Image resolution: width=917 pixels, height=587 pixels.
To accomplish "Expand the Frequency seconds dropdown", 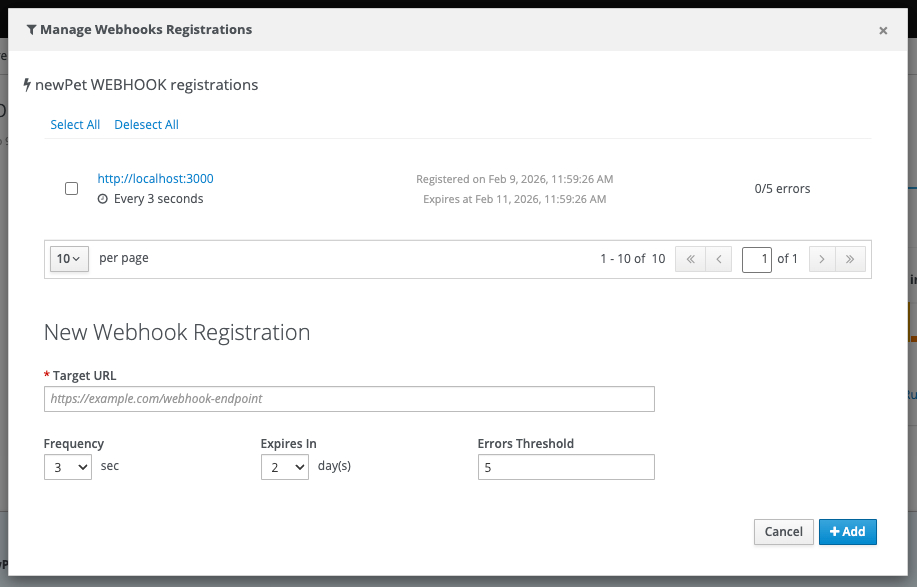I will [68, 467].
